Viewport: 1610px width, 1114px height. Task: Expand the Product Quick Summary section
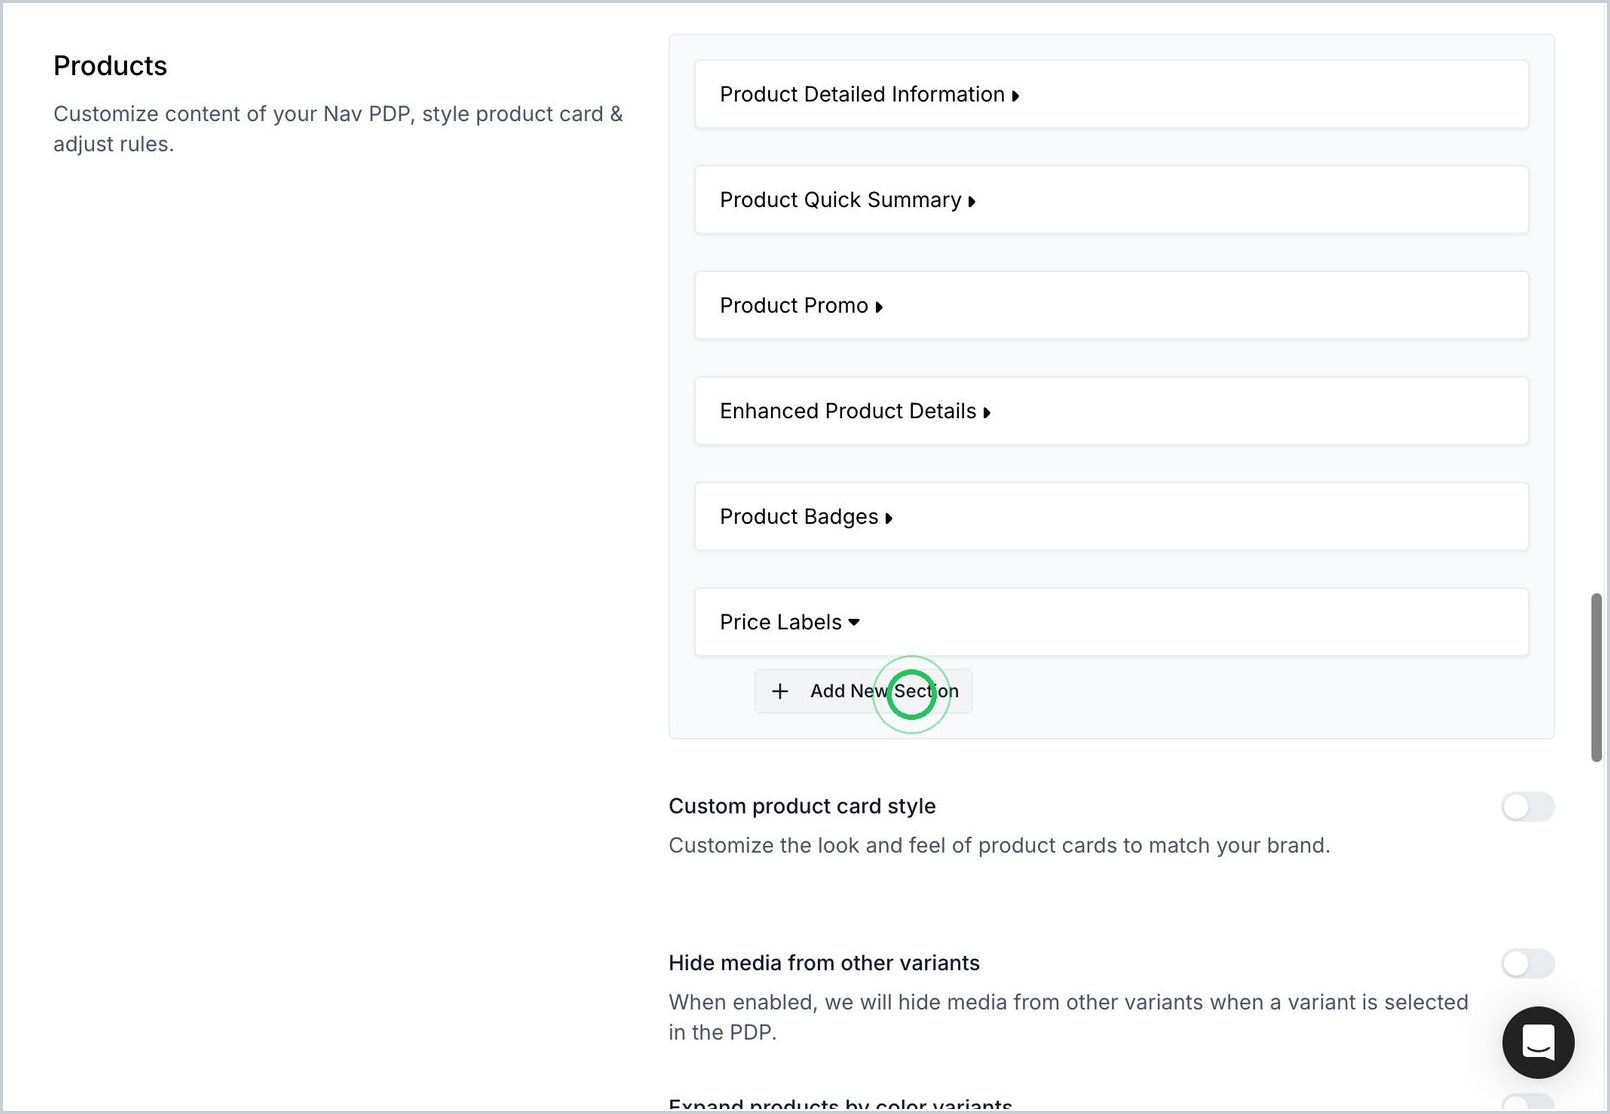click(1111, 200)
